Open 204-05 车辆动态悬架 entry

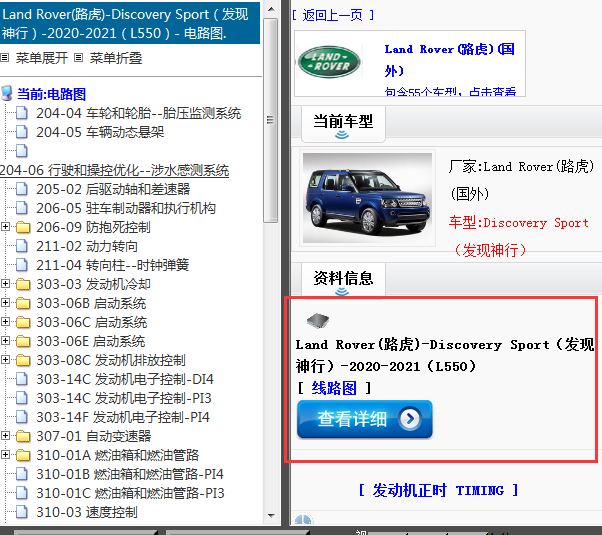tap(100, 132)
